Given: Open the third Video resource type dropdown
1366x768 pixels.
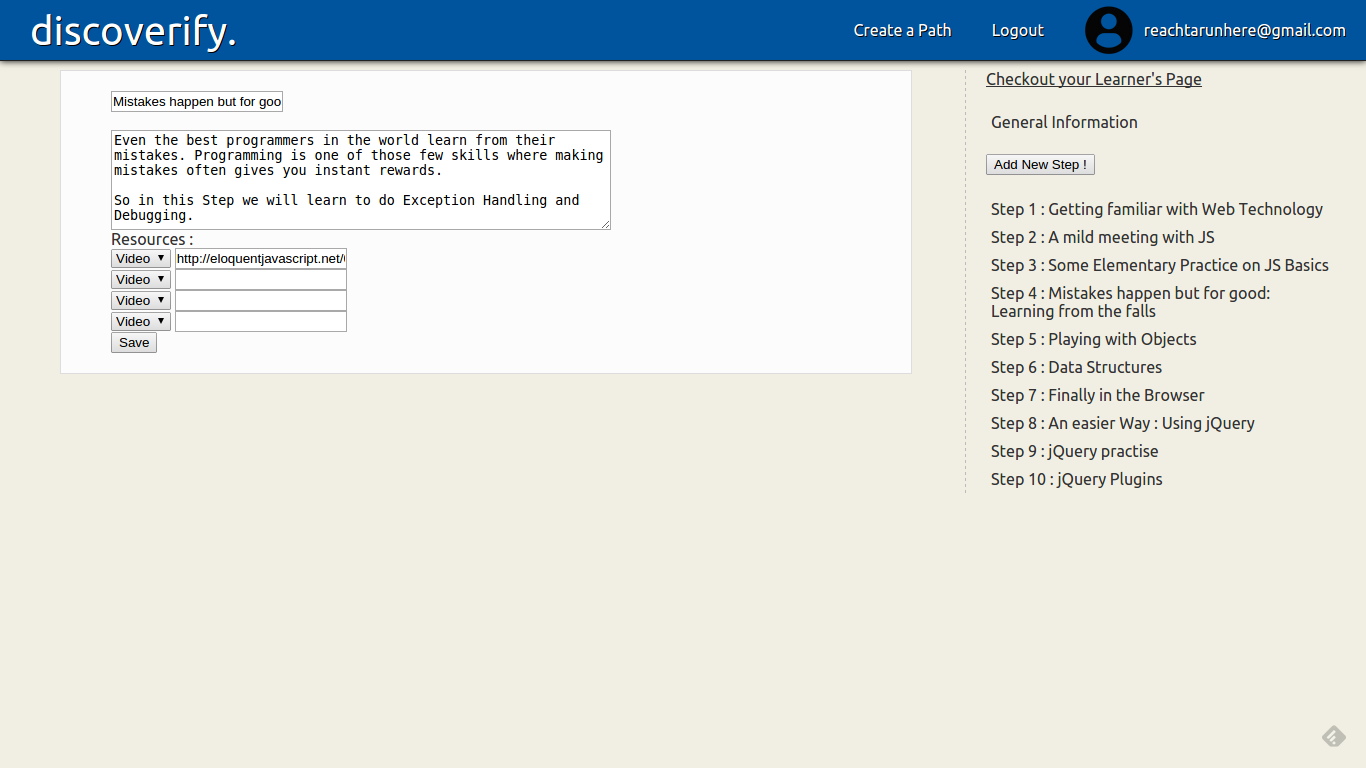Looking at the screenshot, I should tap(141, 300).
